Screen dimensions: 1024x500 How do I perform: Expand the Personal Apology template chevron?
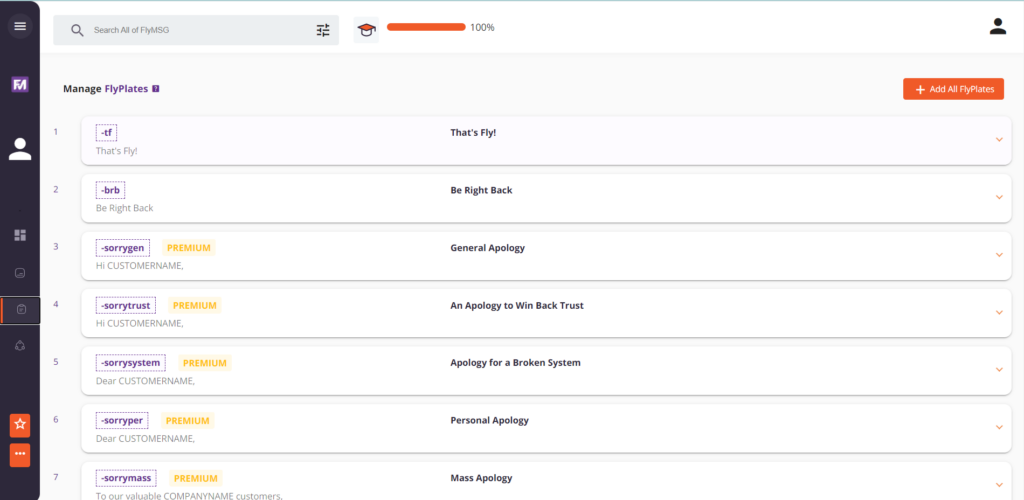click(998, 428)
